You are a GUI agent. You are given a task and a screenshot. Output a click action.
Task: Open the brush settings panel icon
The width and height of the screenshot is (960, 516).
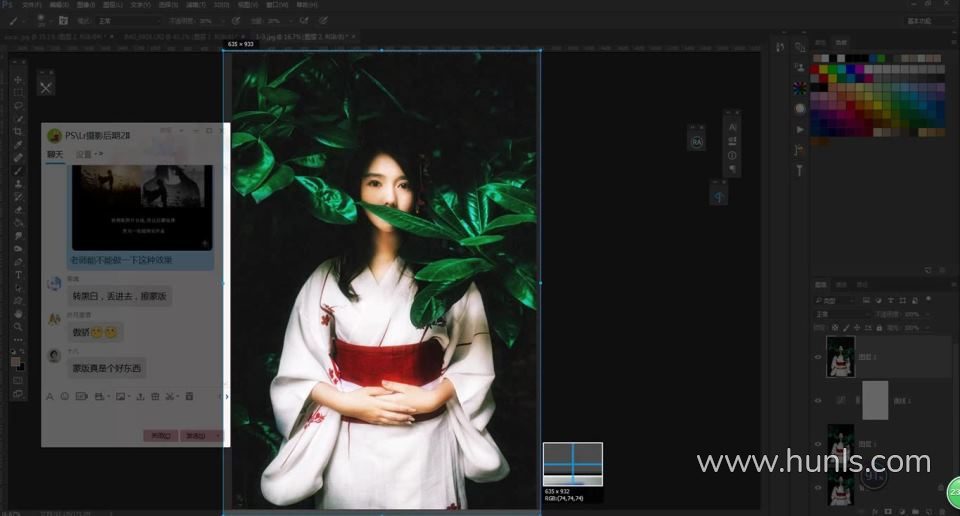coord(63,21)
